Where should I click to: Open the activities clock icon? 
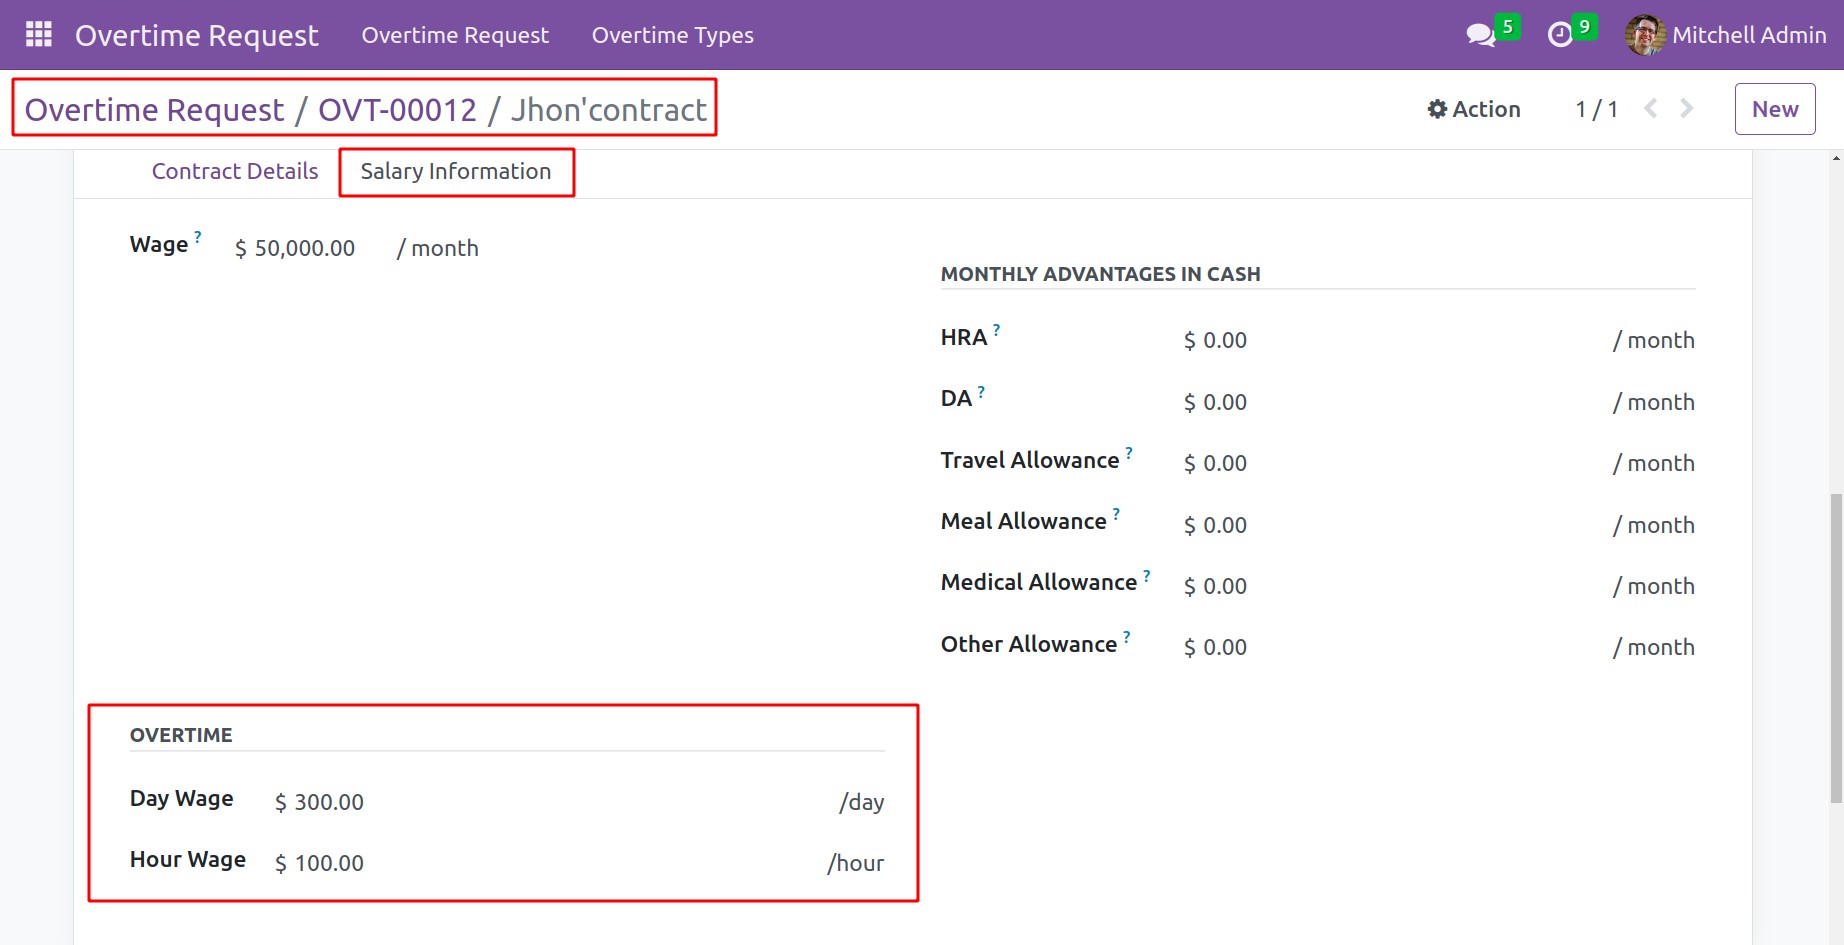point(1559,36)
